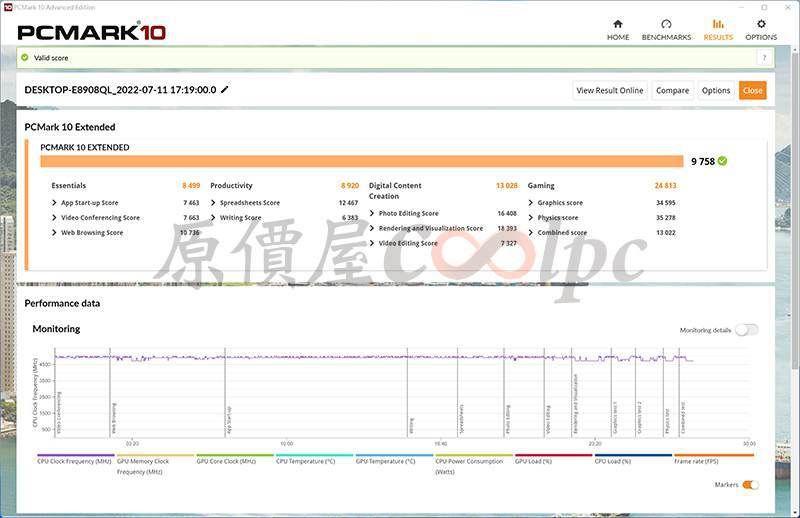This screenshot has height=518, width=800.
Task: Click the Photo Editing Score value 16 408
Action: (507, 213)
